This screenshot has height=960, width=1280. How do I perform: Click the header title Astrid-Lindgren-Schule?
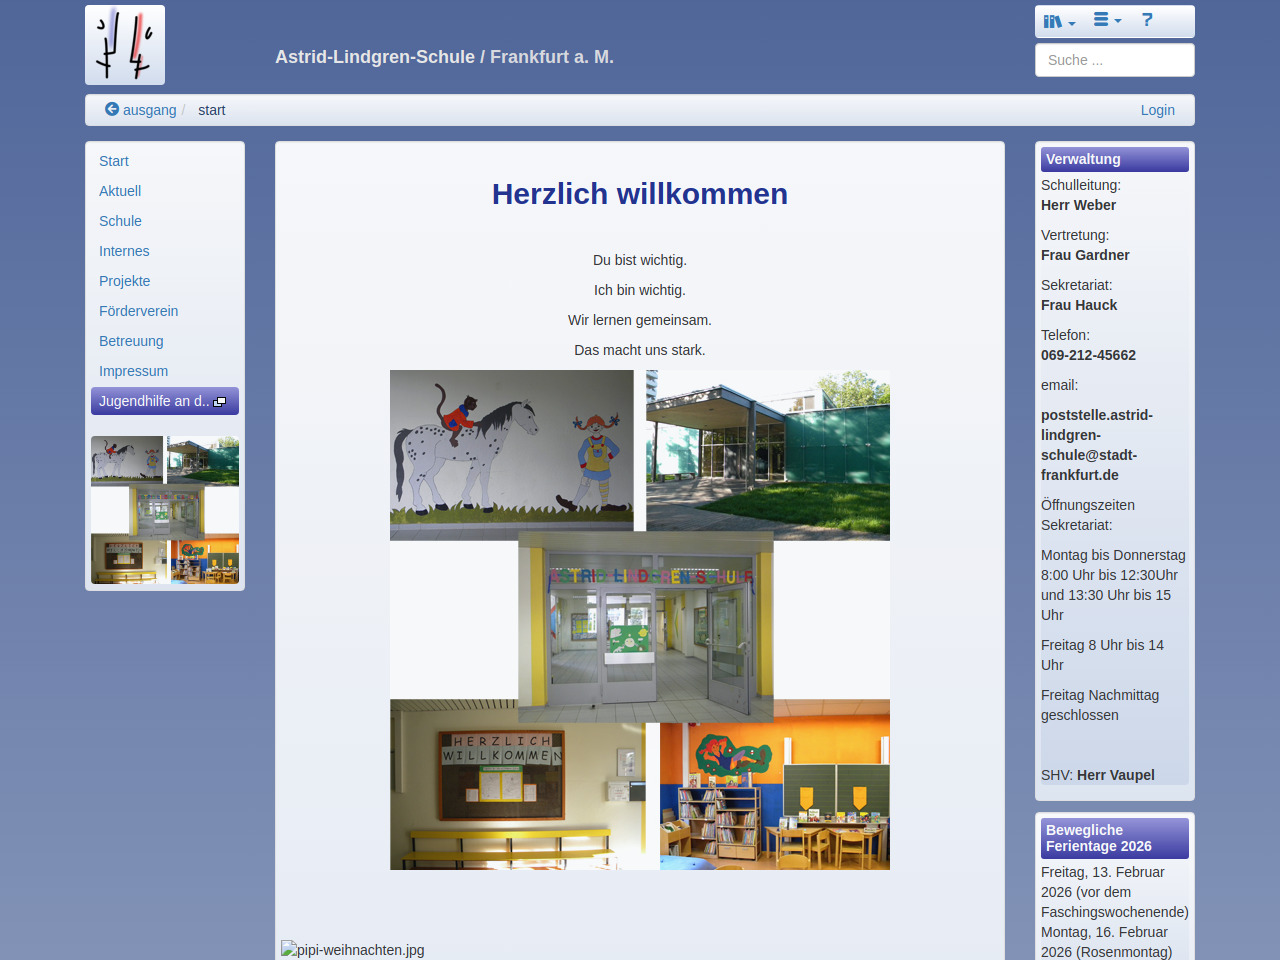pos(444,57)
